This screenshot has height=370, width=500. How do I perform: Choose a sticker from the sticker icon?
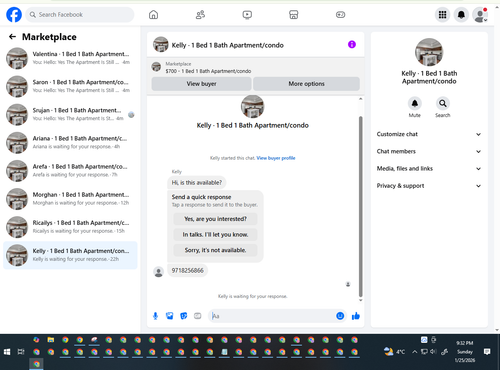(x=184, y=316)
